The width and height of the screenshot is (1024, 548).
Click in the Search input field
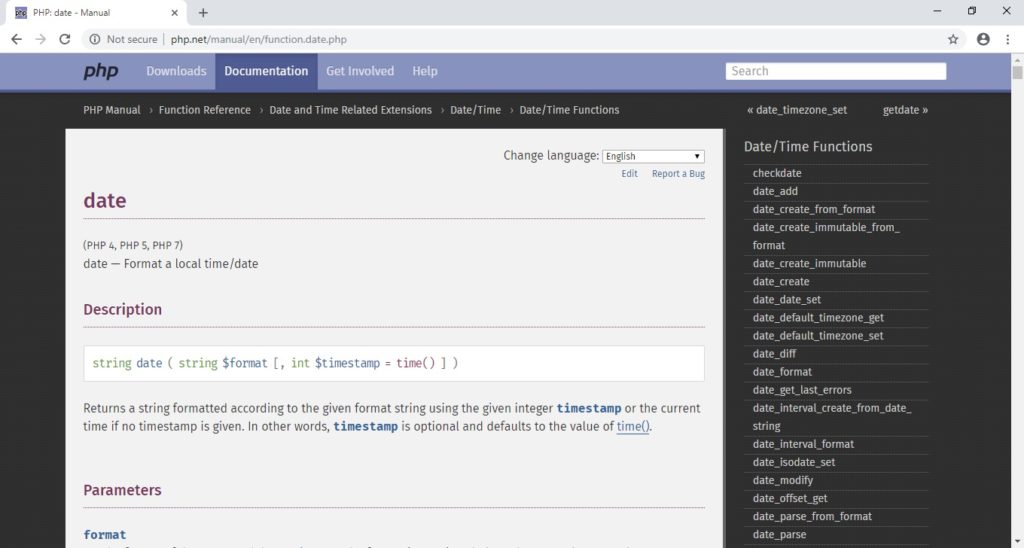pyautogui.click(x=835, y=71)
